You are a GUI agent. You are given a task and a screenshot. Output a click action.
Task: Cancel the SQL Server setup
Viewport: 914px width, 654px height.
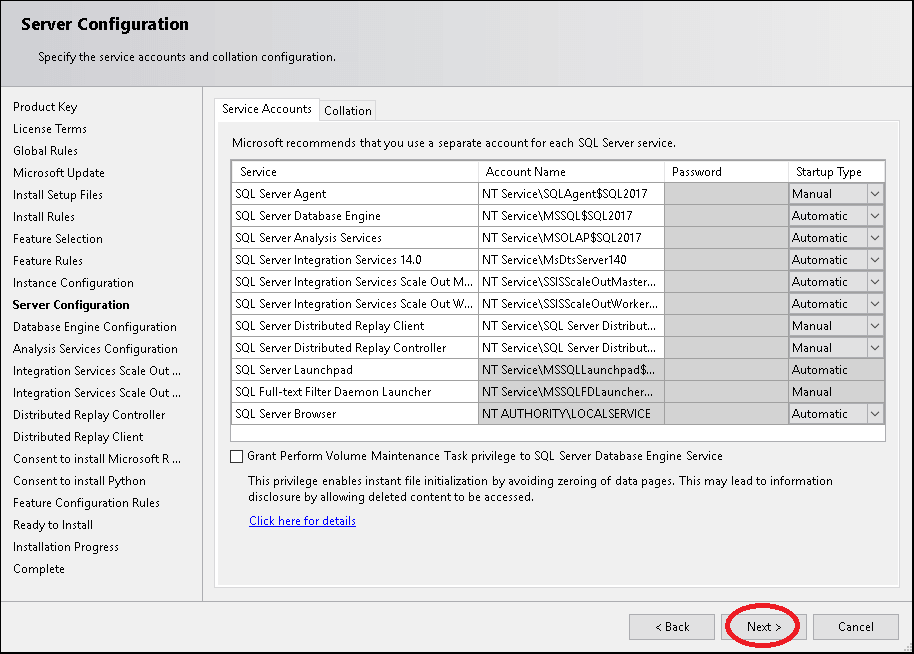pyautogui.click(x=855, y=627)
